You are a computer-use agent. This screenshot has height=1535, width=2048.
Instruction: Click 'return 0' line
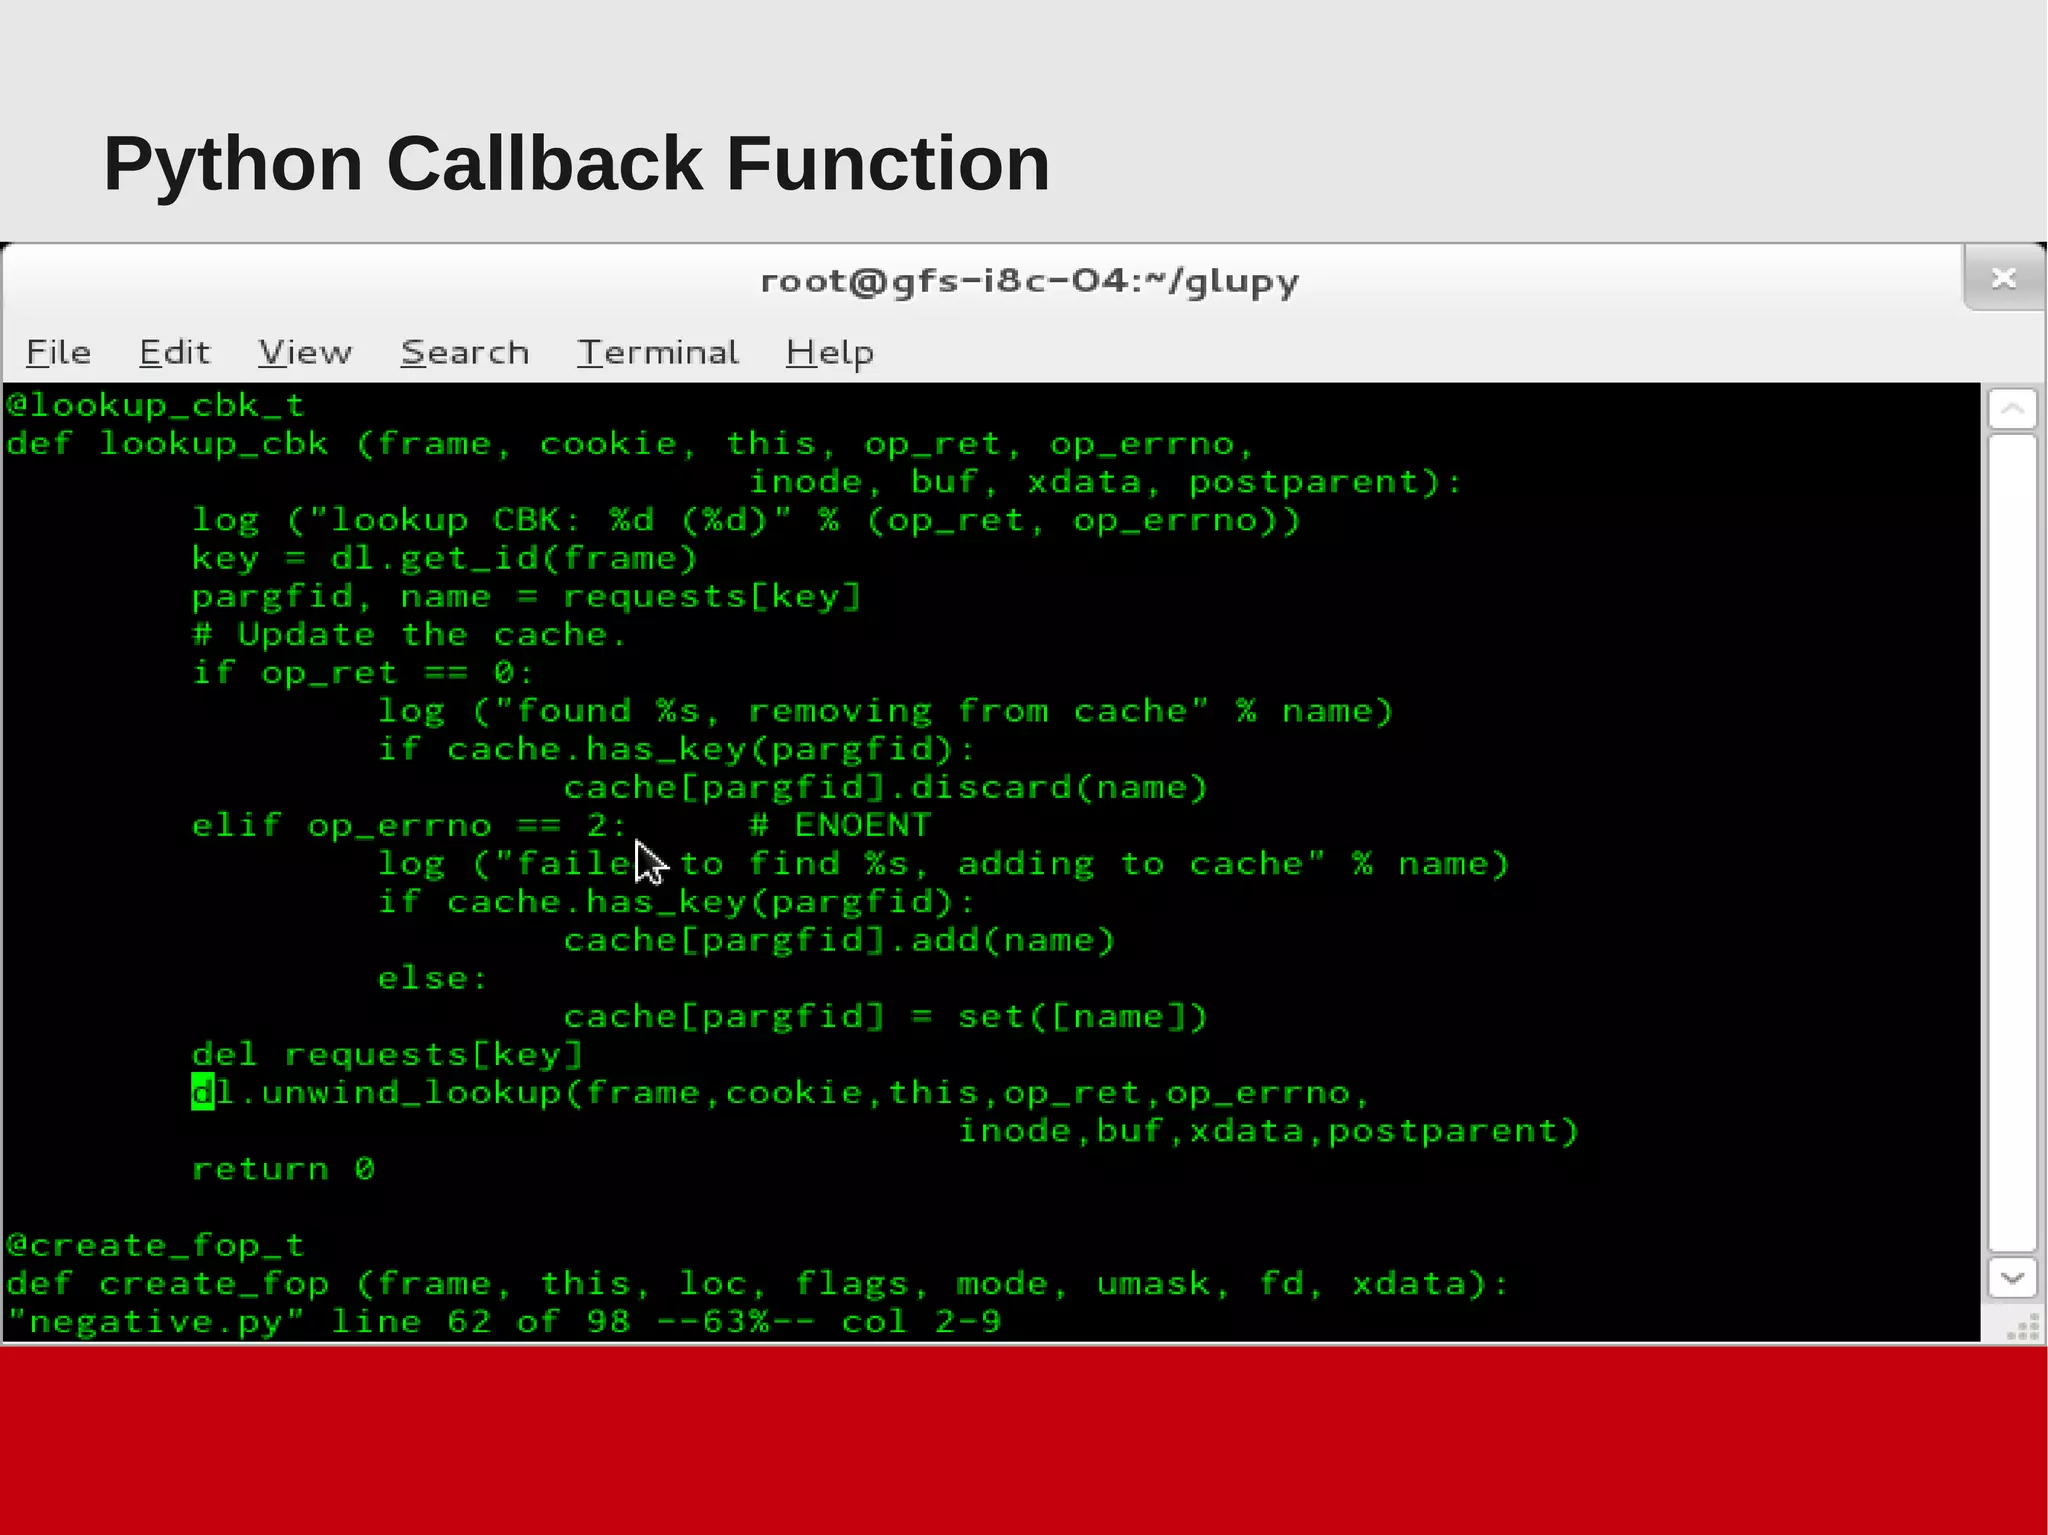(x=283, y=1169)
